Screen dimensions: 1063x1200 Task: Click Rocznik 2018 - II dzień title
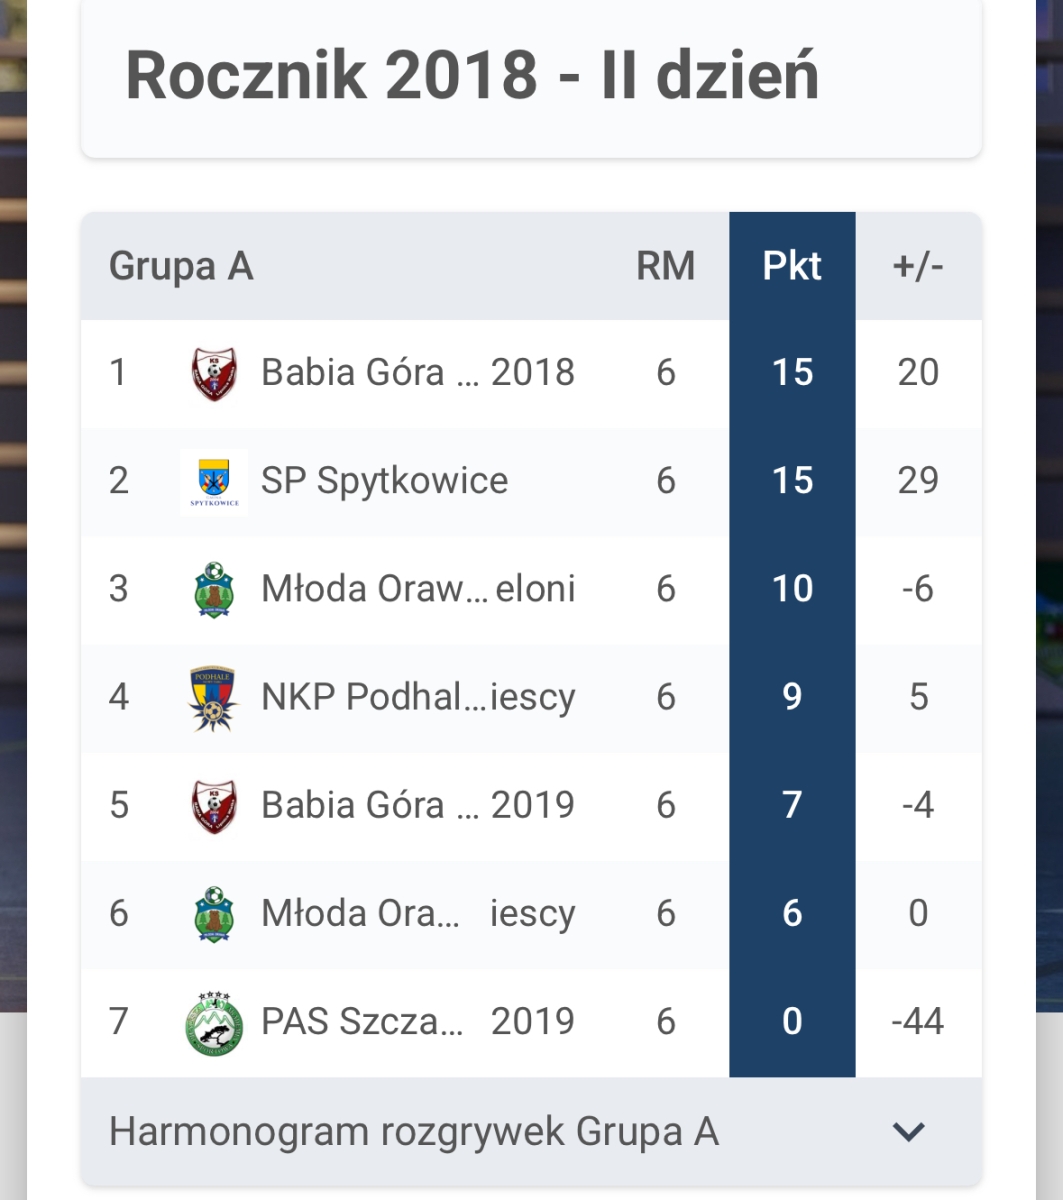(472, 75)
